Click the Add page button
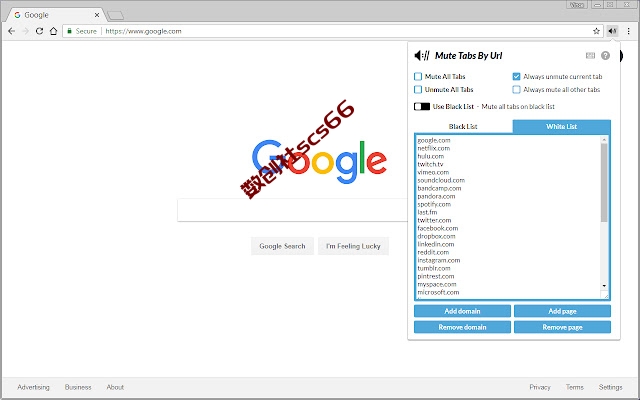The image size is (640, 400). click(562, 311)
